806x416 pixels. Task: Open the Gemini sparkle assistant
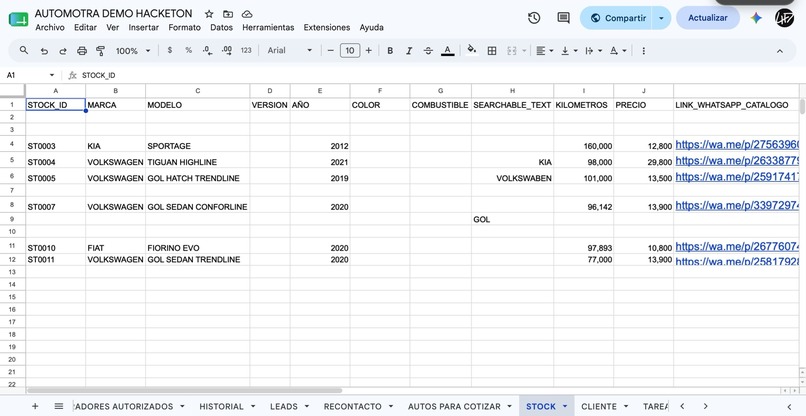point(756,18)
